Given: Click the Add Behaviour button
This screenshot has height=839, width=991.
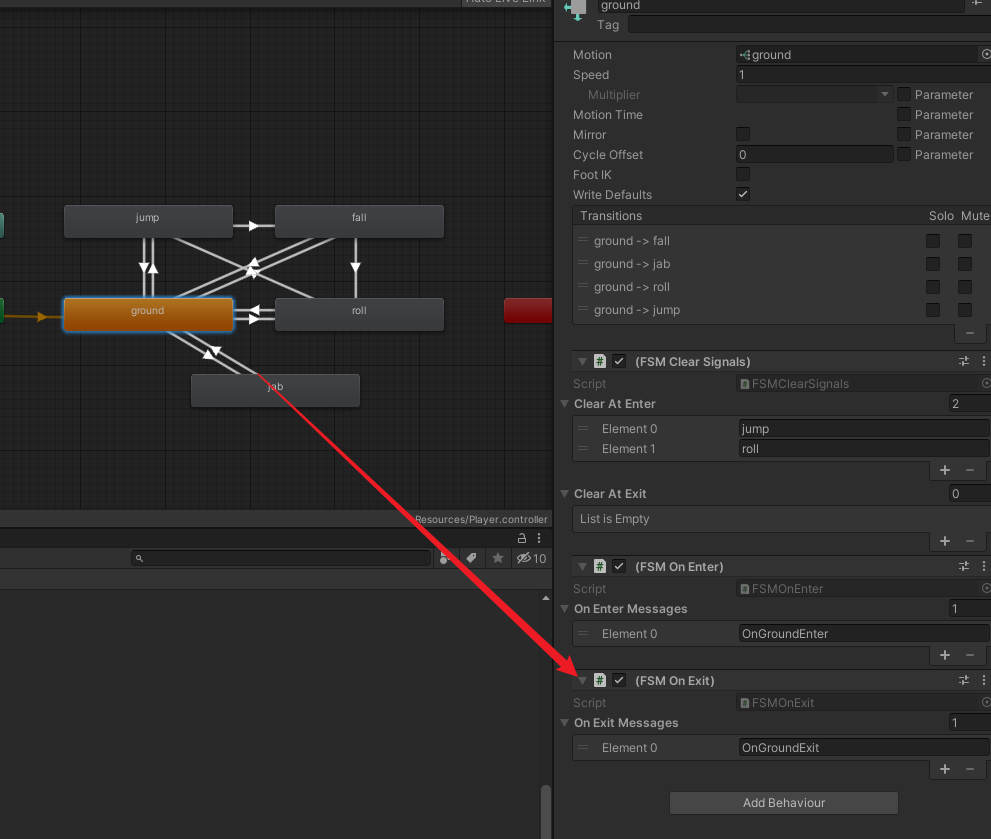Looking at the screenshot, I should [x=784, y=802].
